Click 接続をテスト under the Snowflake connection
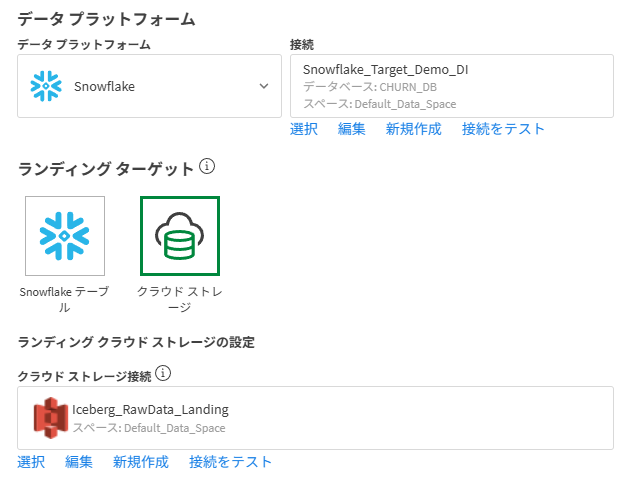The height and width of the screenshot is (482, 631). [x=503, y=129]
